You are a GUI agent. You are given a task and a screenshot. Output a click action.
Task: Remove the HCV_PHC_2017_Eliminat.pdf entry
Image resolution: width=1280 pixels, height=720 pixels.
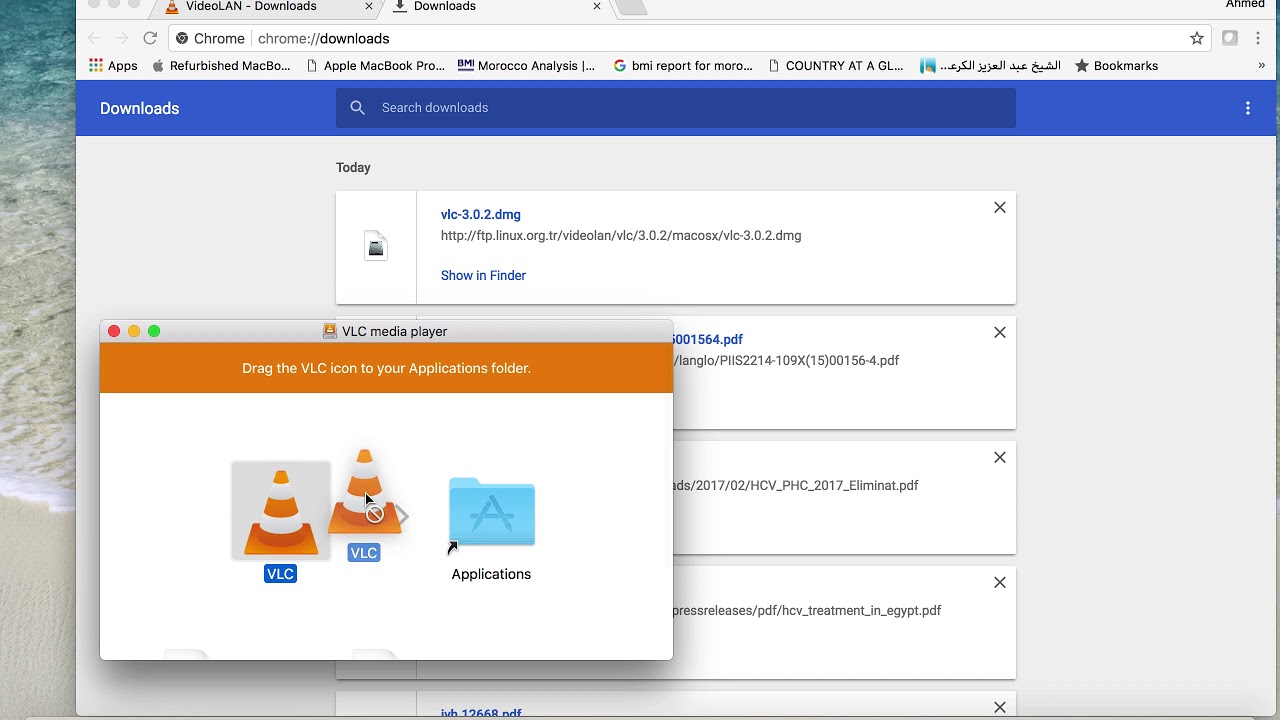(1000, 457)
